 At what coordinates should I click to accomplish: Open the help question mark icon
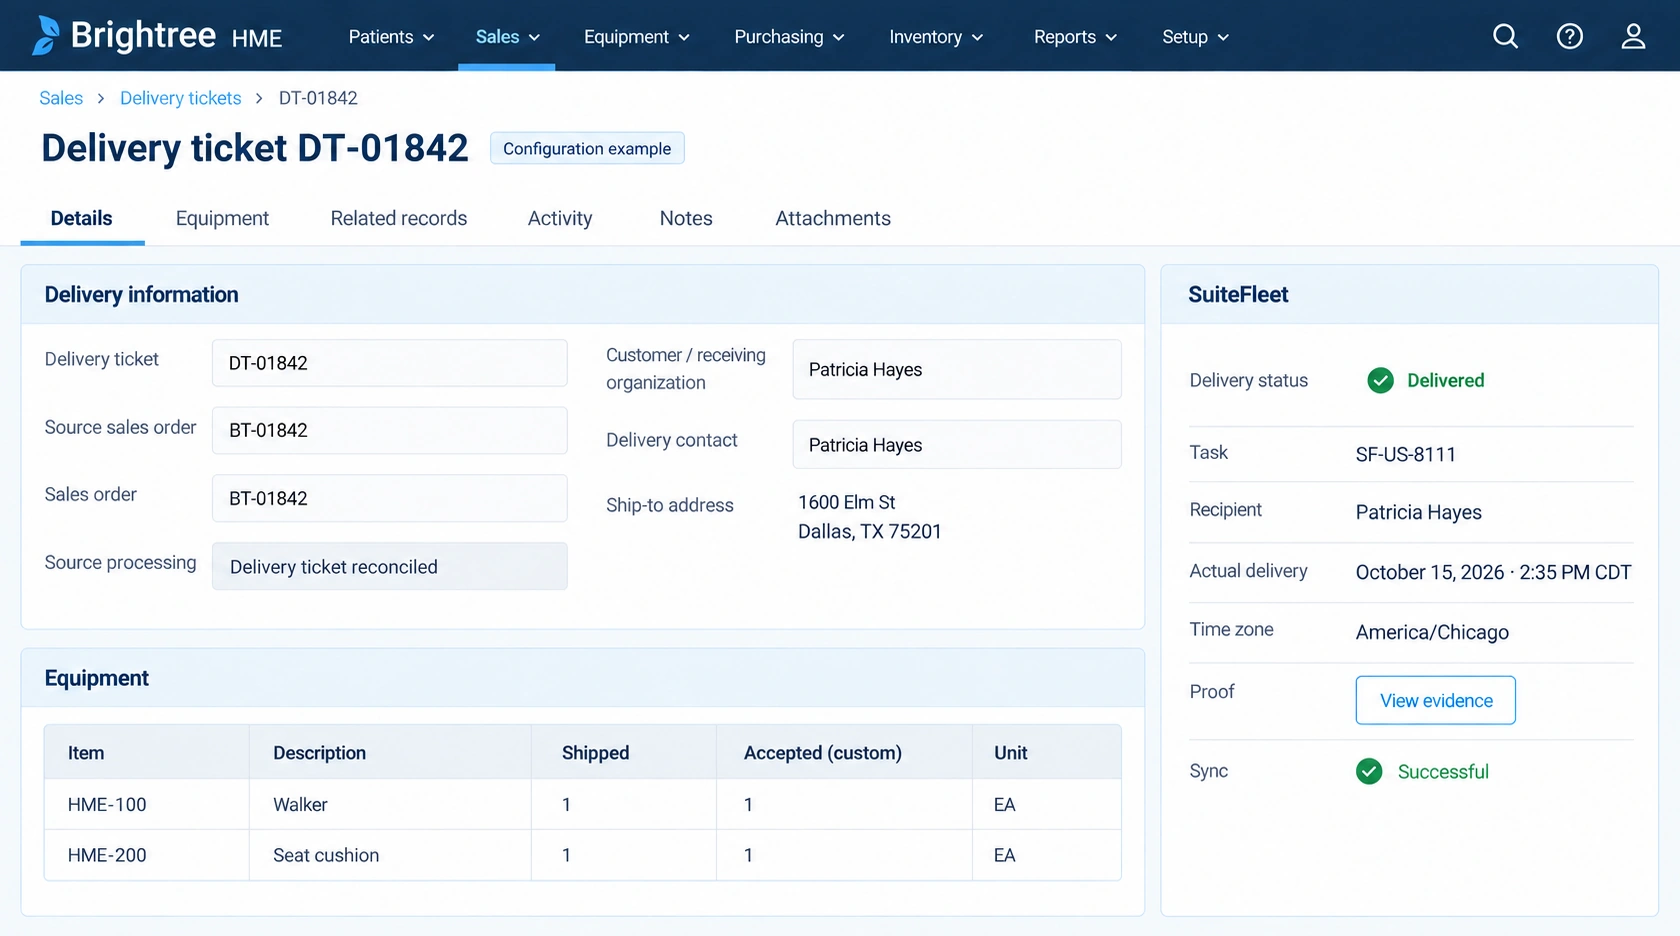pos(1569,37)
